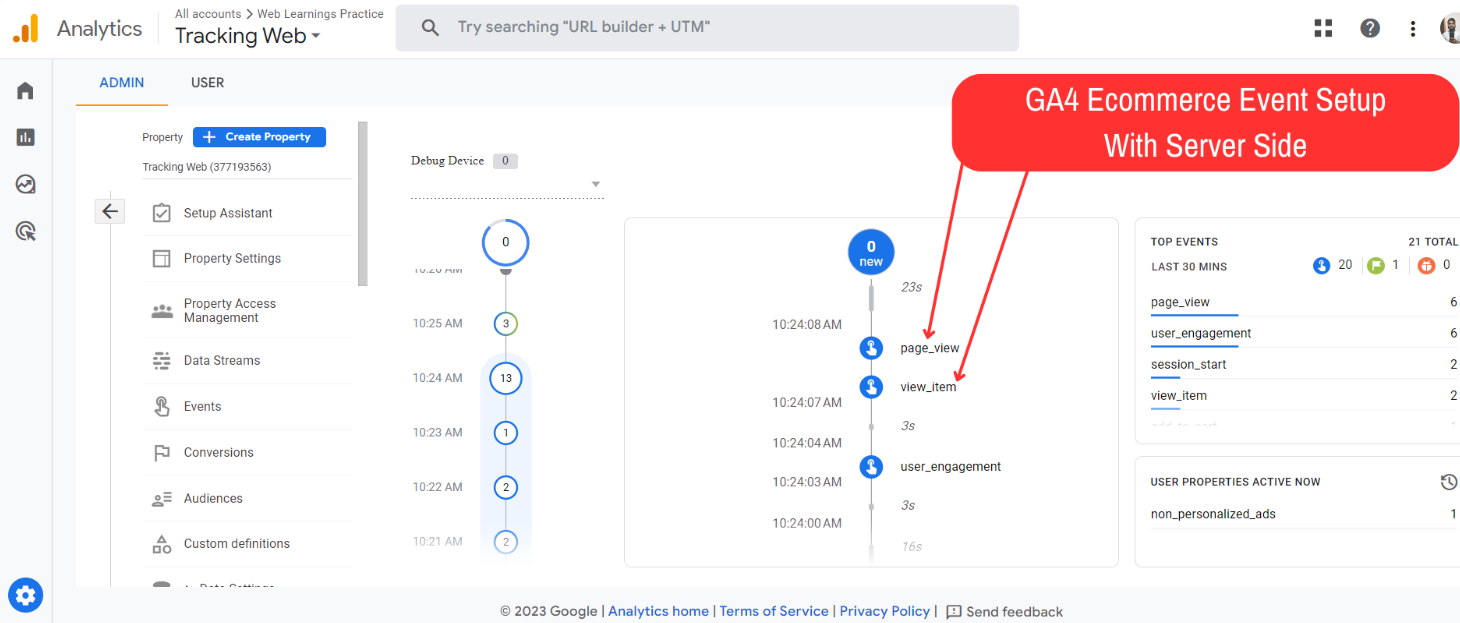Expand the Tracking Web property selector
The image size is (1460, 623).
click(247, 36)
